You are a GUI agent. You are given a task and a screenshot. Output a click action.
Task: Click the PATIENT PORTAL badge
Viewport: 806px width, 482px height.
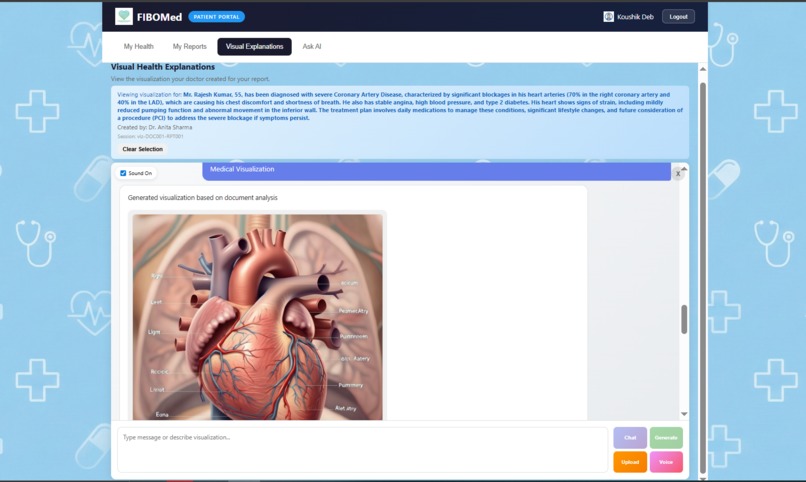(x=216, y=17)
